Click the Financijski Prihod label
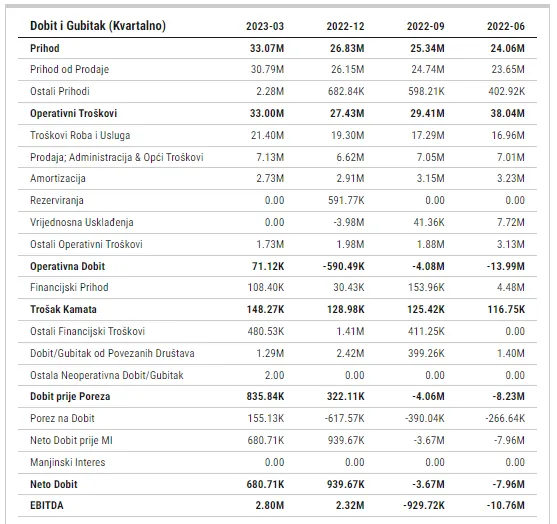This screenshot has width=557, height=524. click(x=69, y=287)
